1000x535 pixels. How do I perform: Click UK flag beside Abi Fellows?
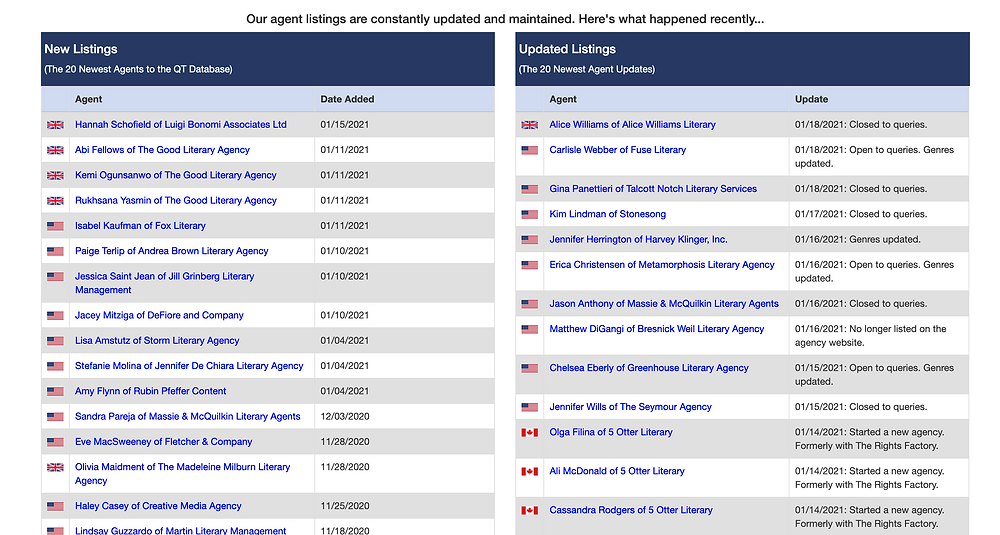(55, 150)
